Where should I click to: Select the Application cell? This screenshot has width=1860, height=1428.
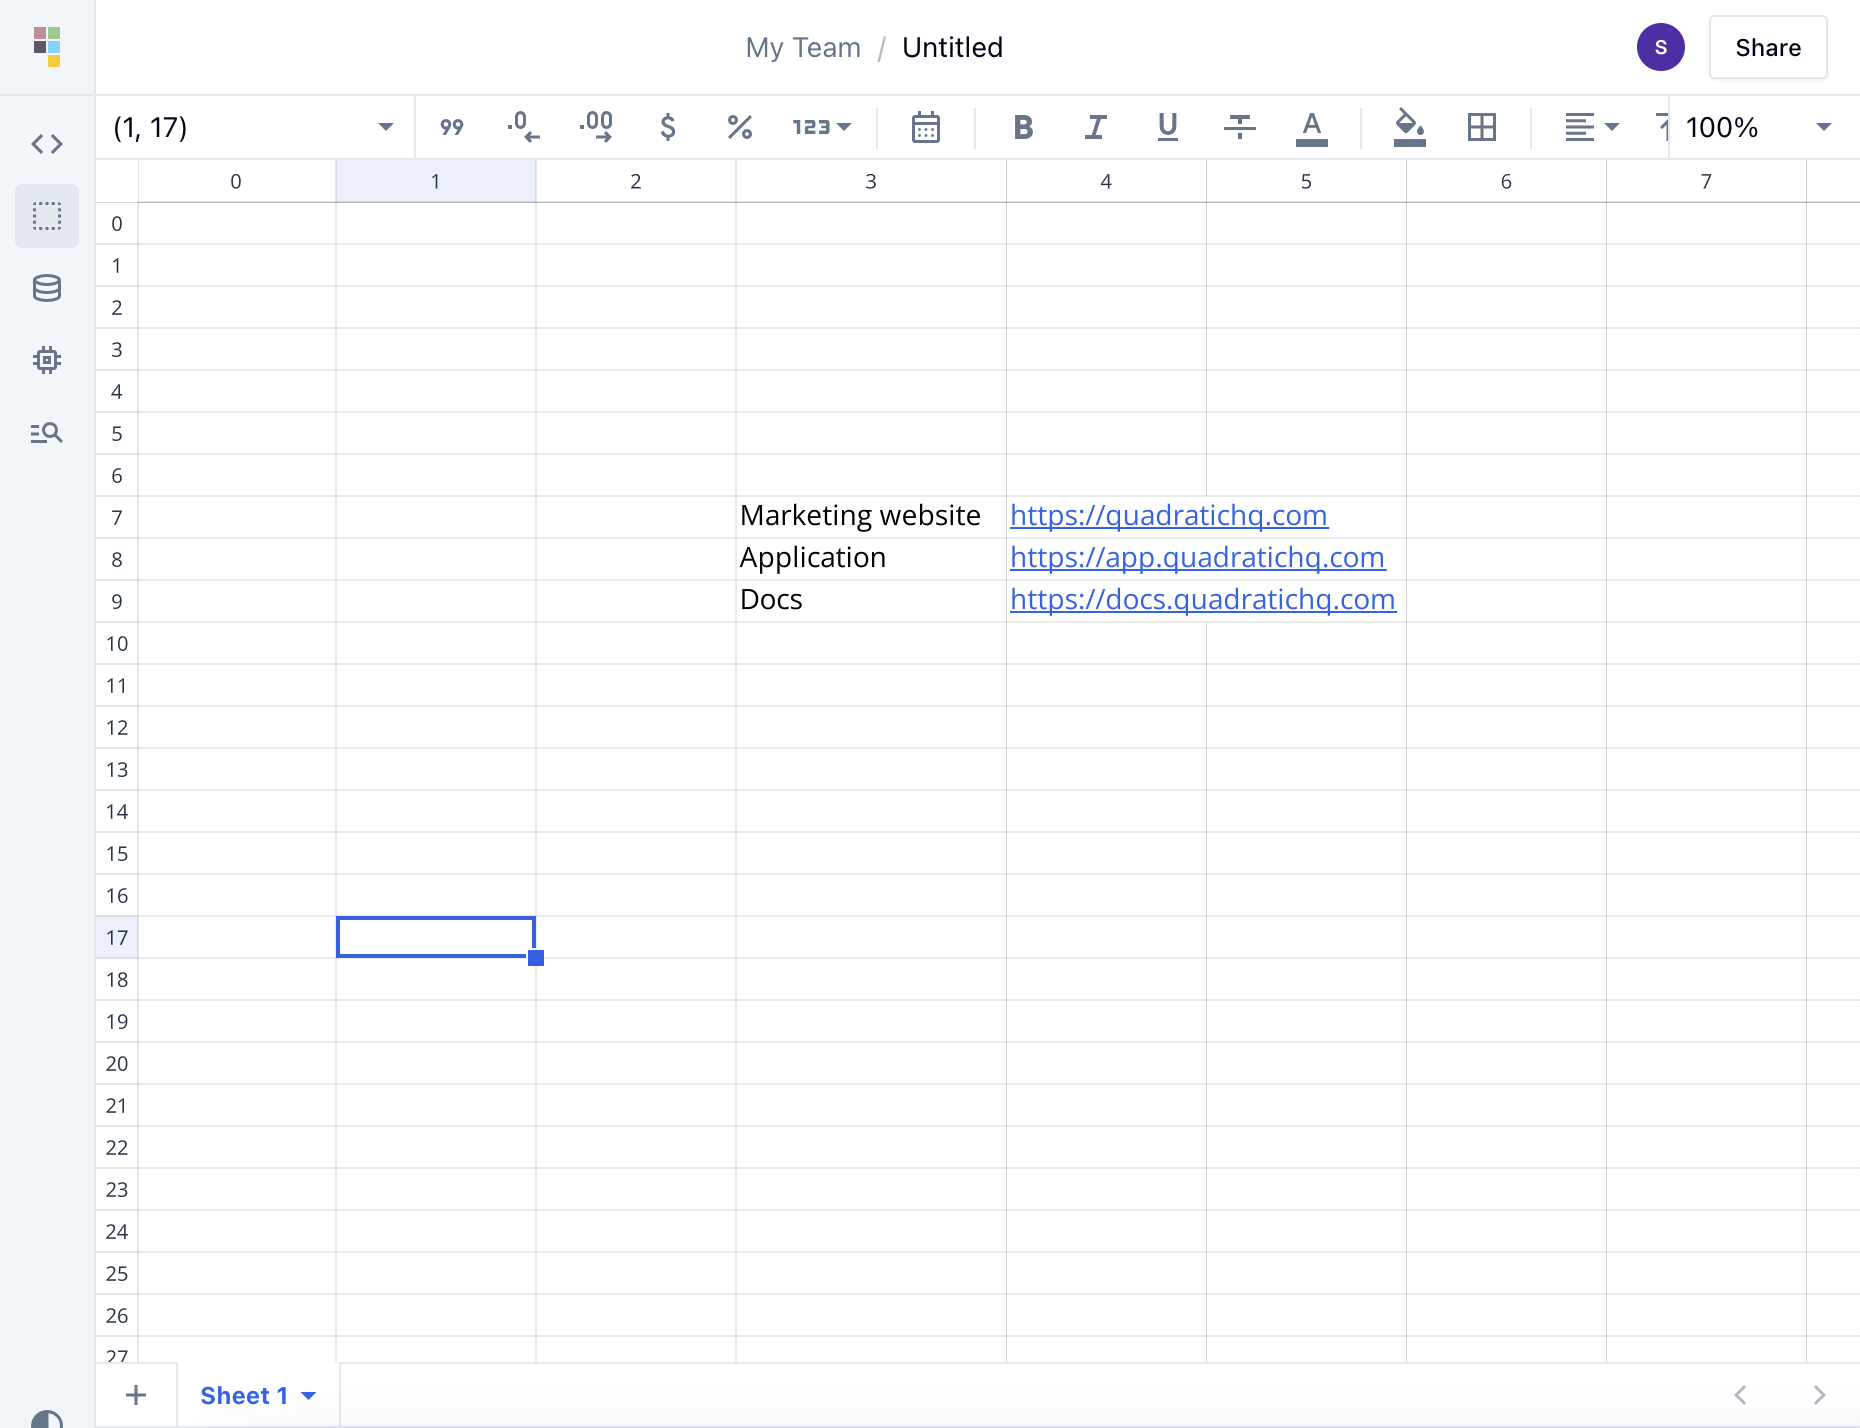coord(871,559)
